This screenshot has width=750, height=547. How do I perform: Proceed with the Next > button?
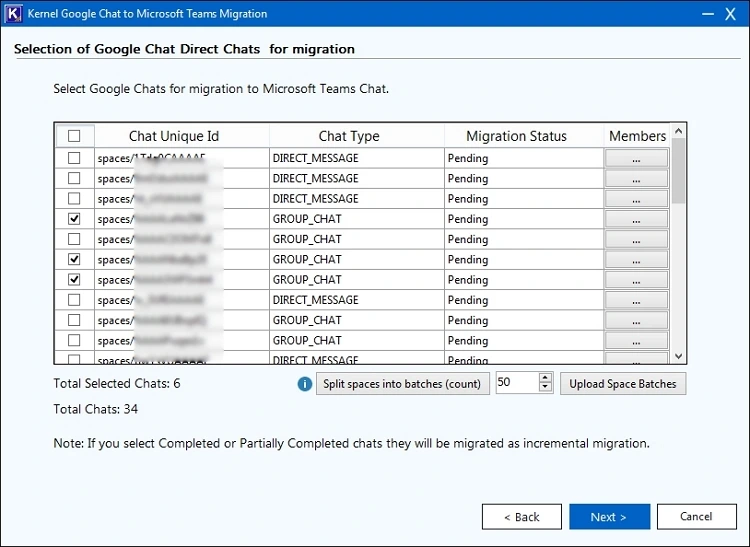(x=609, y=516)
